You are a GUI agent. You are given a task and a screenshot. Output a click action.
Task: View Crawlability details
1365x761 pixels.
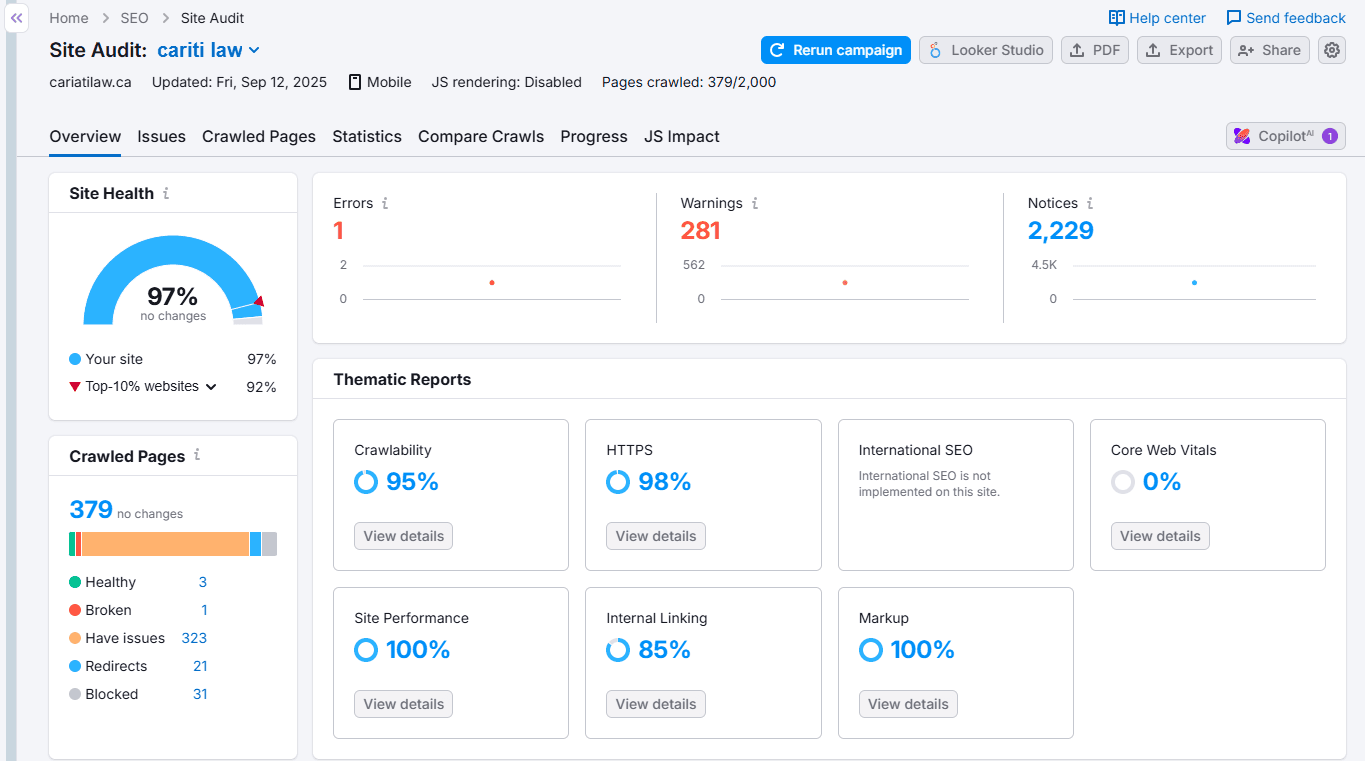[404, 536]
